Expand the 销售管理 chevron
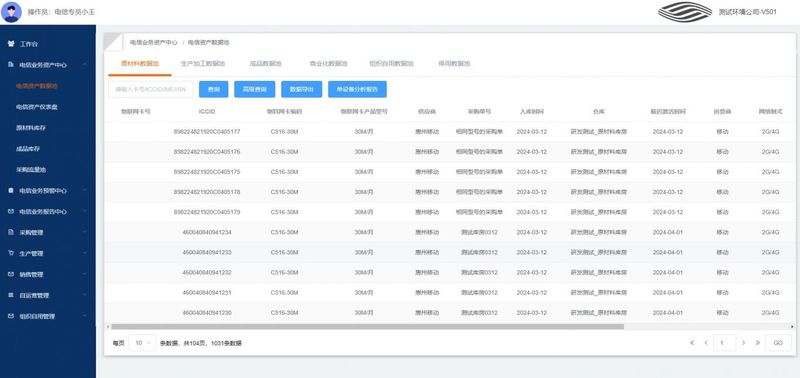800x378 pixels. coord(84,274)
